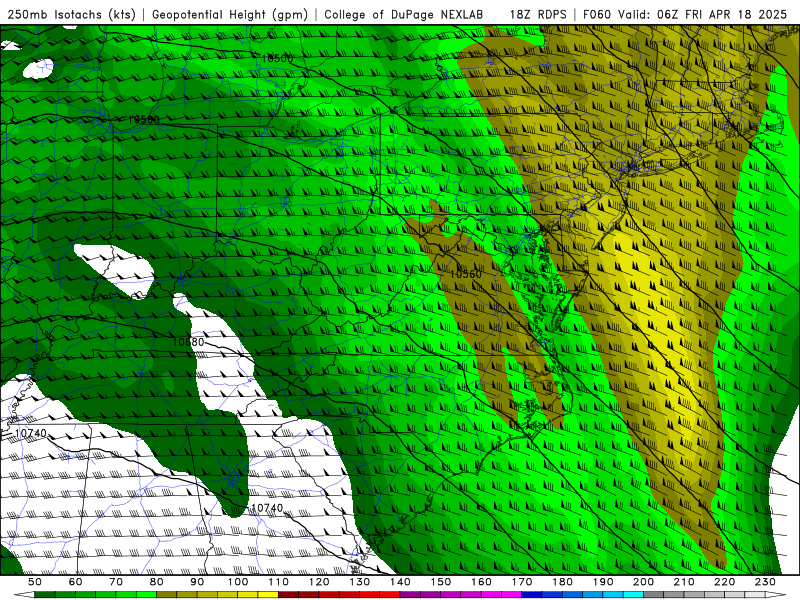Image resolution: width=800 pixels, height=600 pixels.
Task: Pick the cyan swatch just before 200
Action: 633,594
